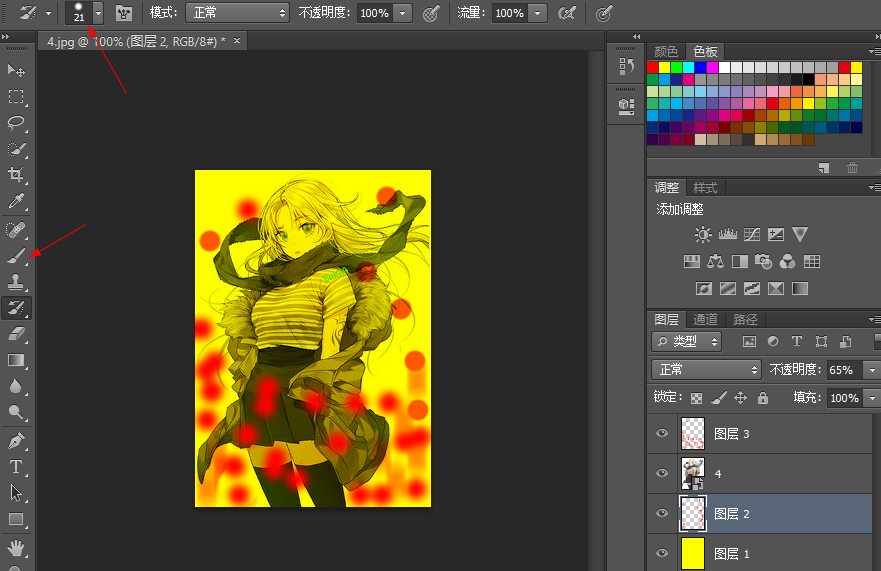The height and width of the screenshot is (571, 881).
Task: Open layer blend mode 正常 dropdown
Action: pos(706,370)
